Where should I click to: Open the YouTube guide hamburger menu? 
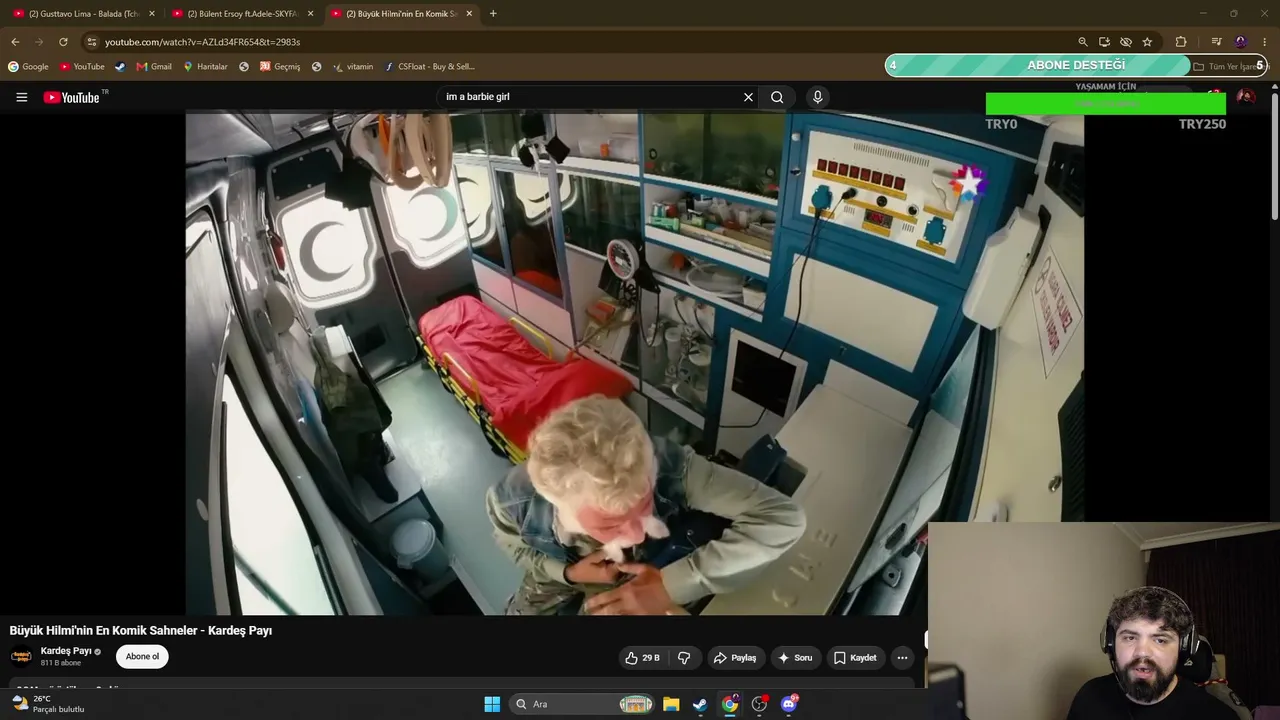tap(21, 97)
